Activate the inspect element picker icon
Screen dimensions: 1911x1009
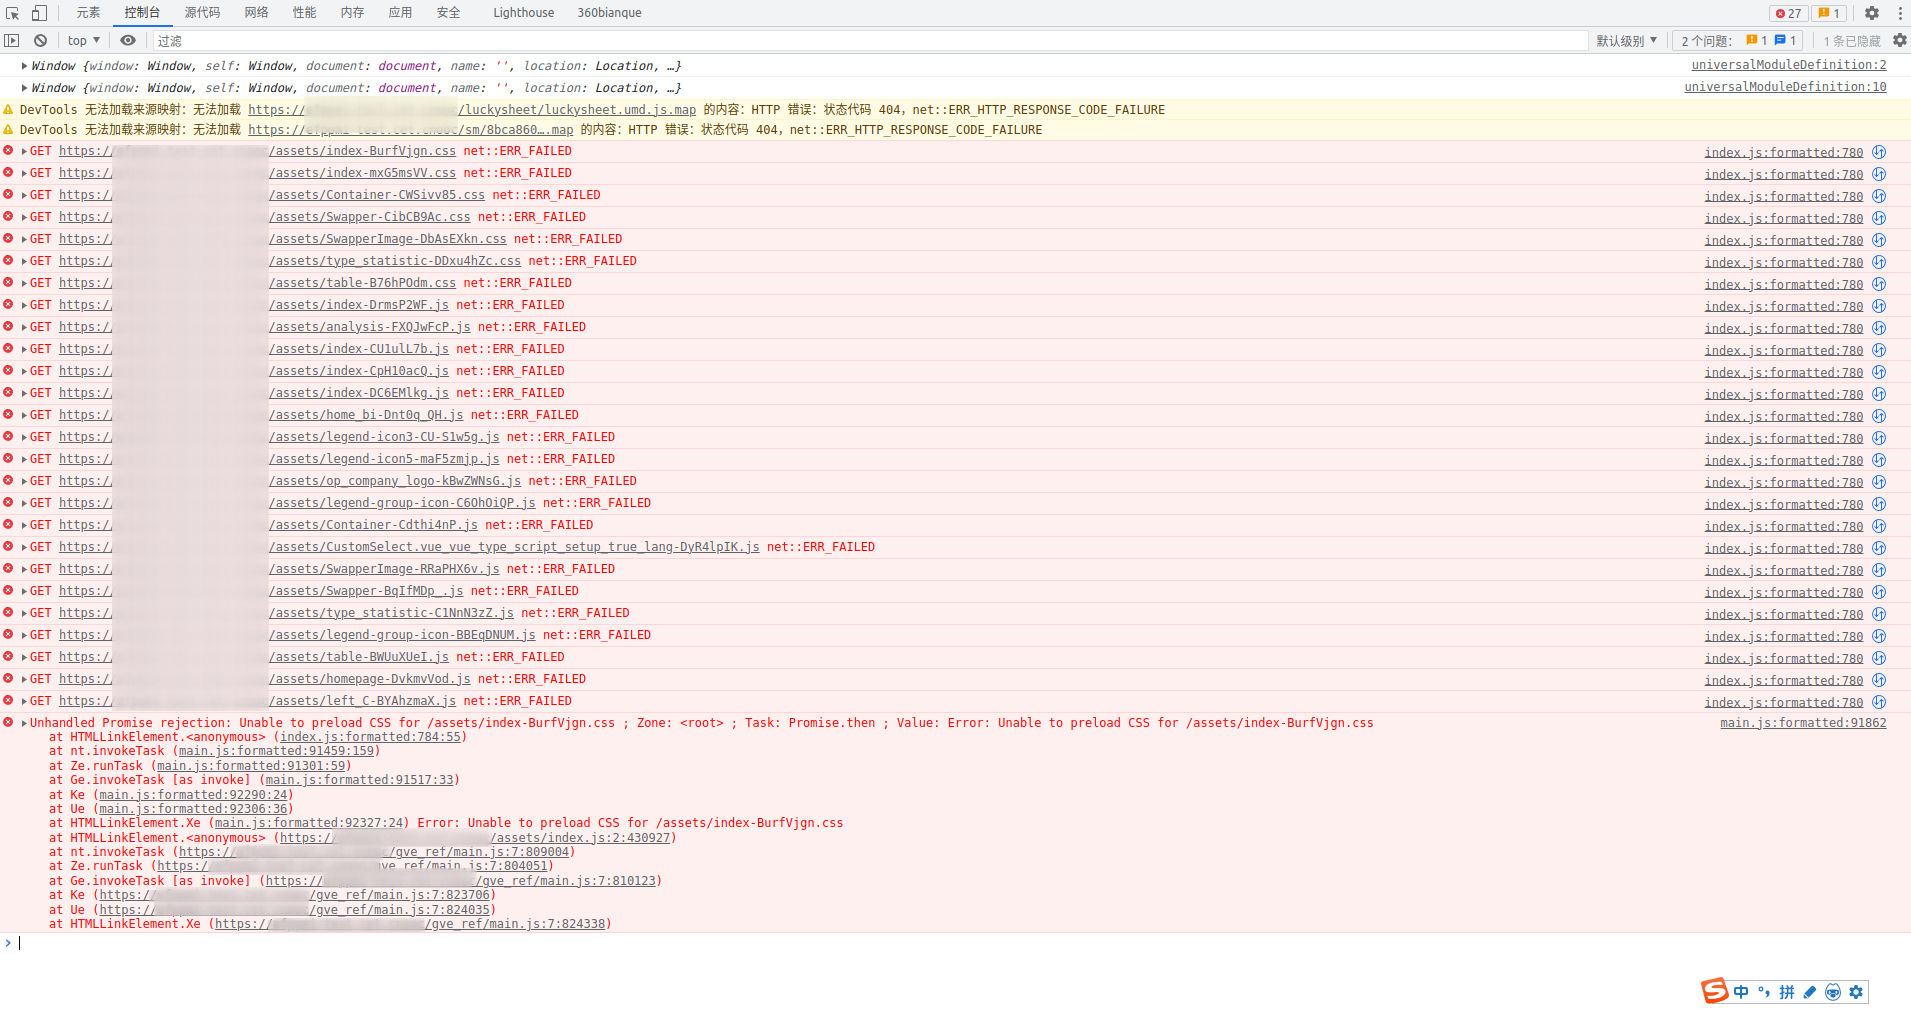(12, 13)
